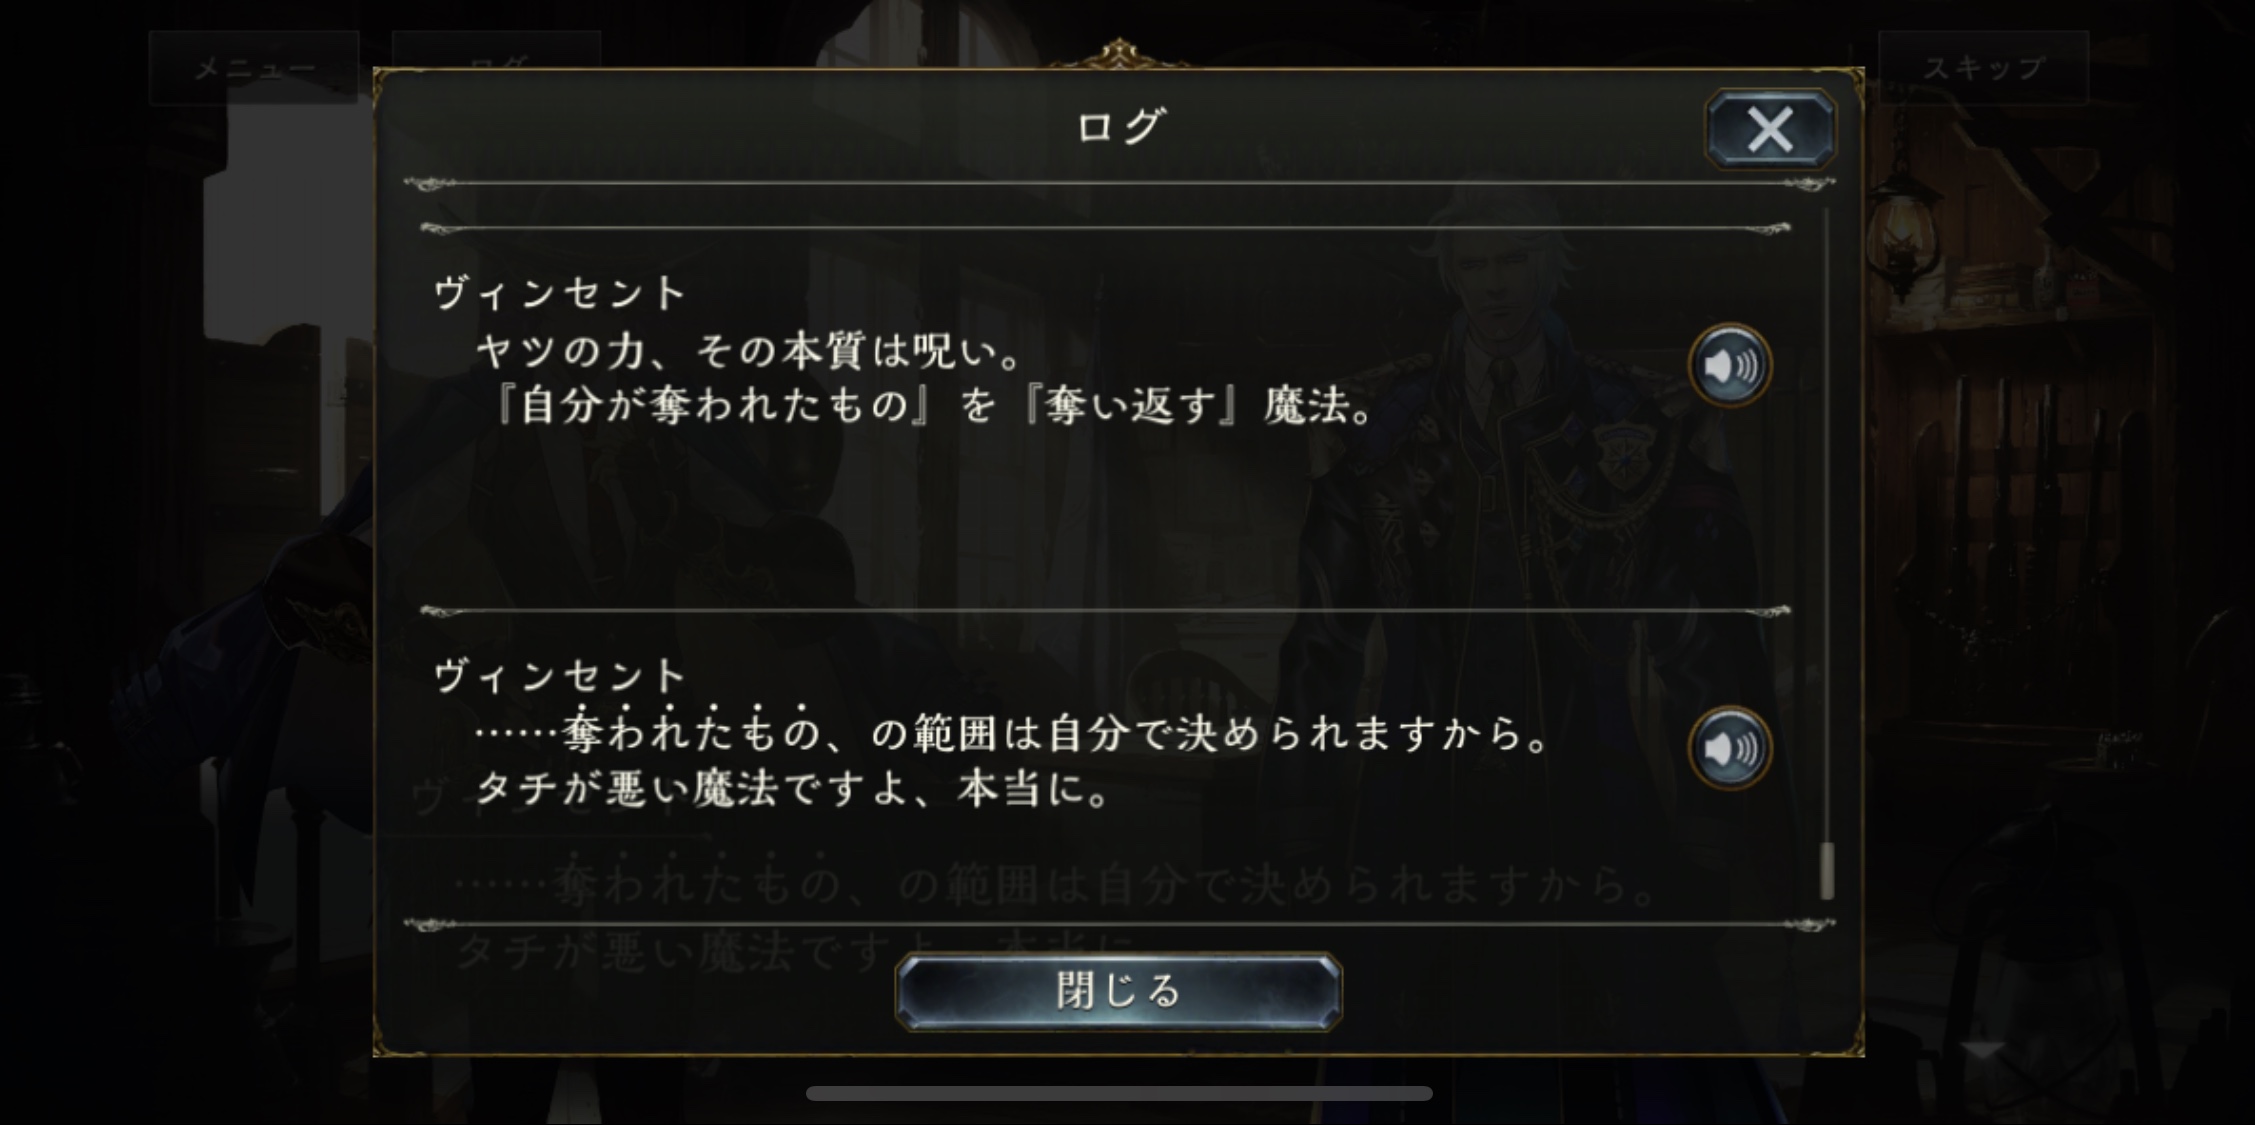This screenshot has height=1125, width=2255.
Task: Click the gold crest ornament atop the dialog
Action: [x=1119, y=54]
